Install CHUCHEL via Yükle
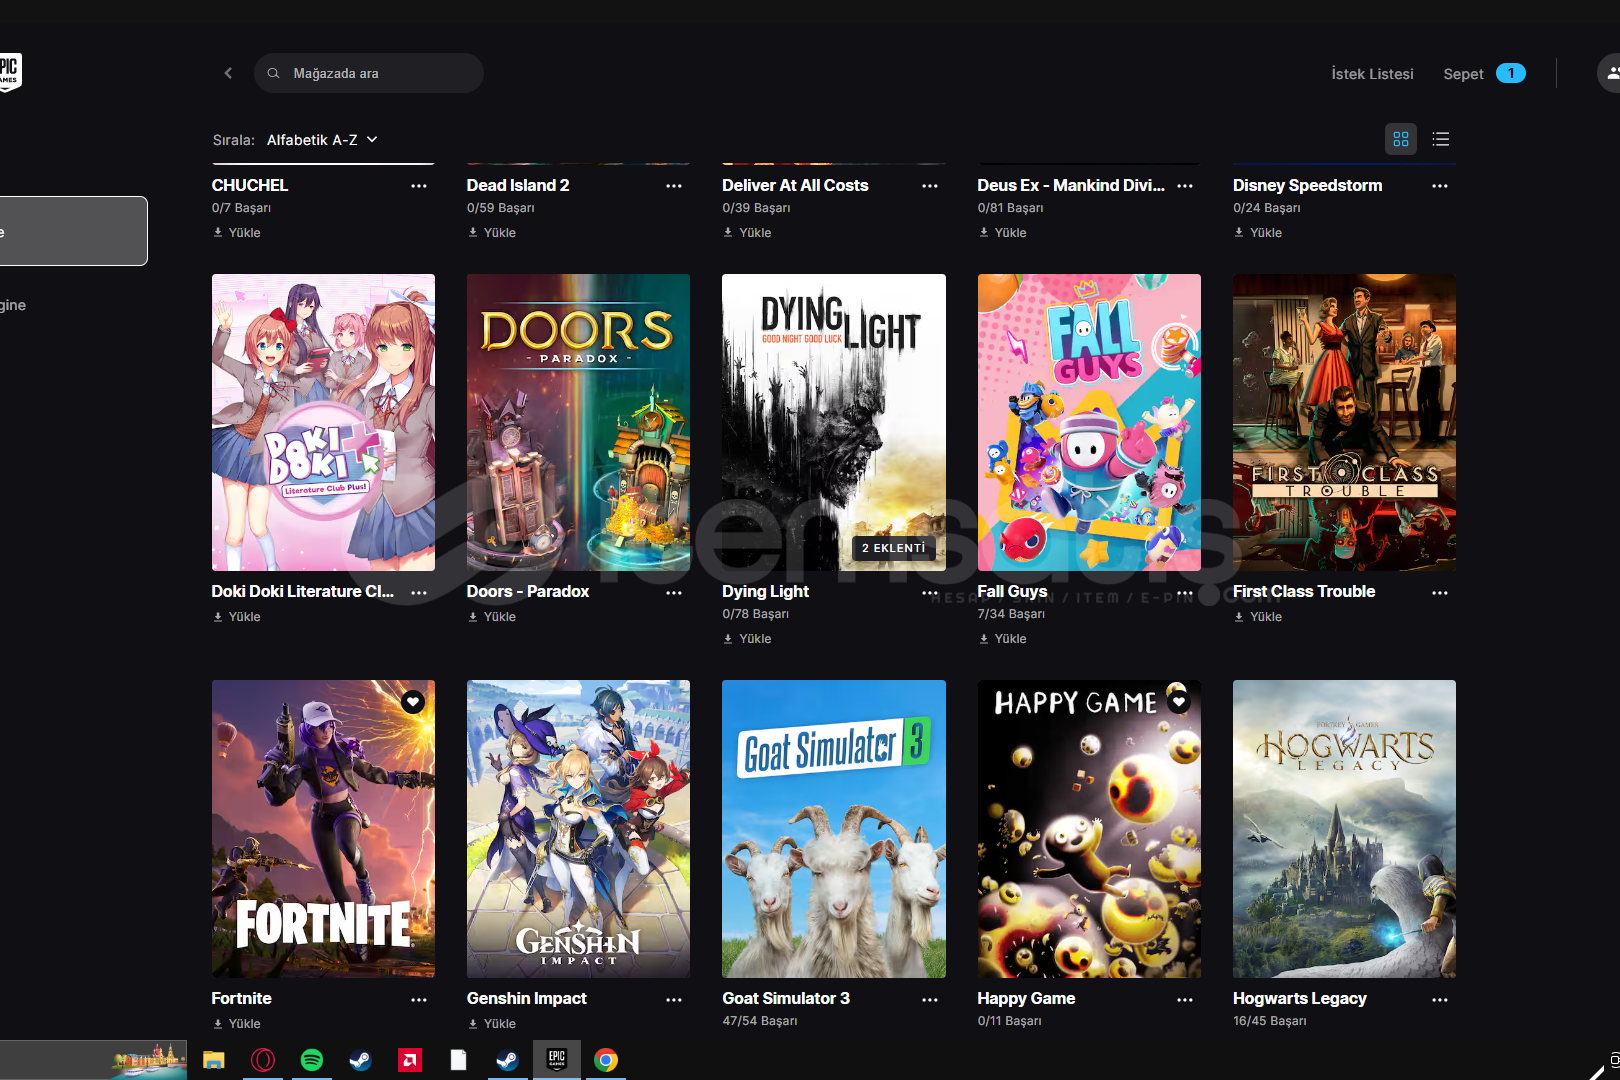The width and height of the screenshot is (1620, 1080). [237, 232]
